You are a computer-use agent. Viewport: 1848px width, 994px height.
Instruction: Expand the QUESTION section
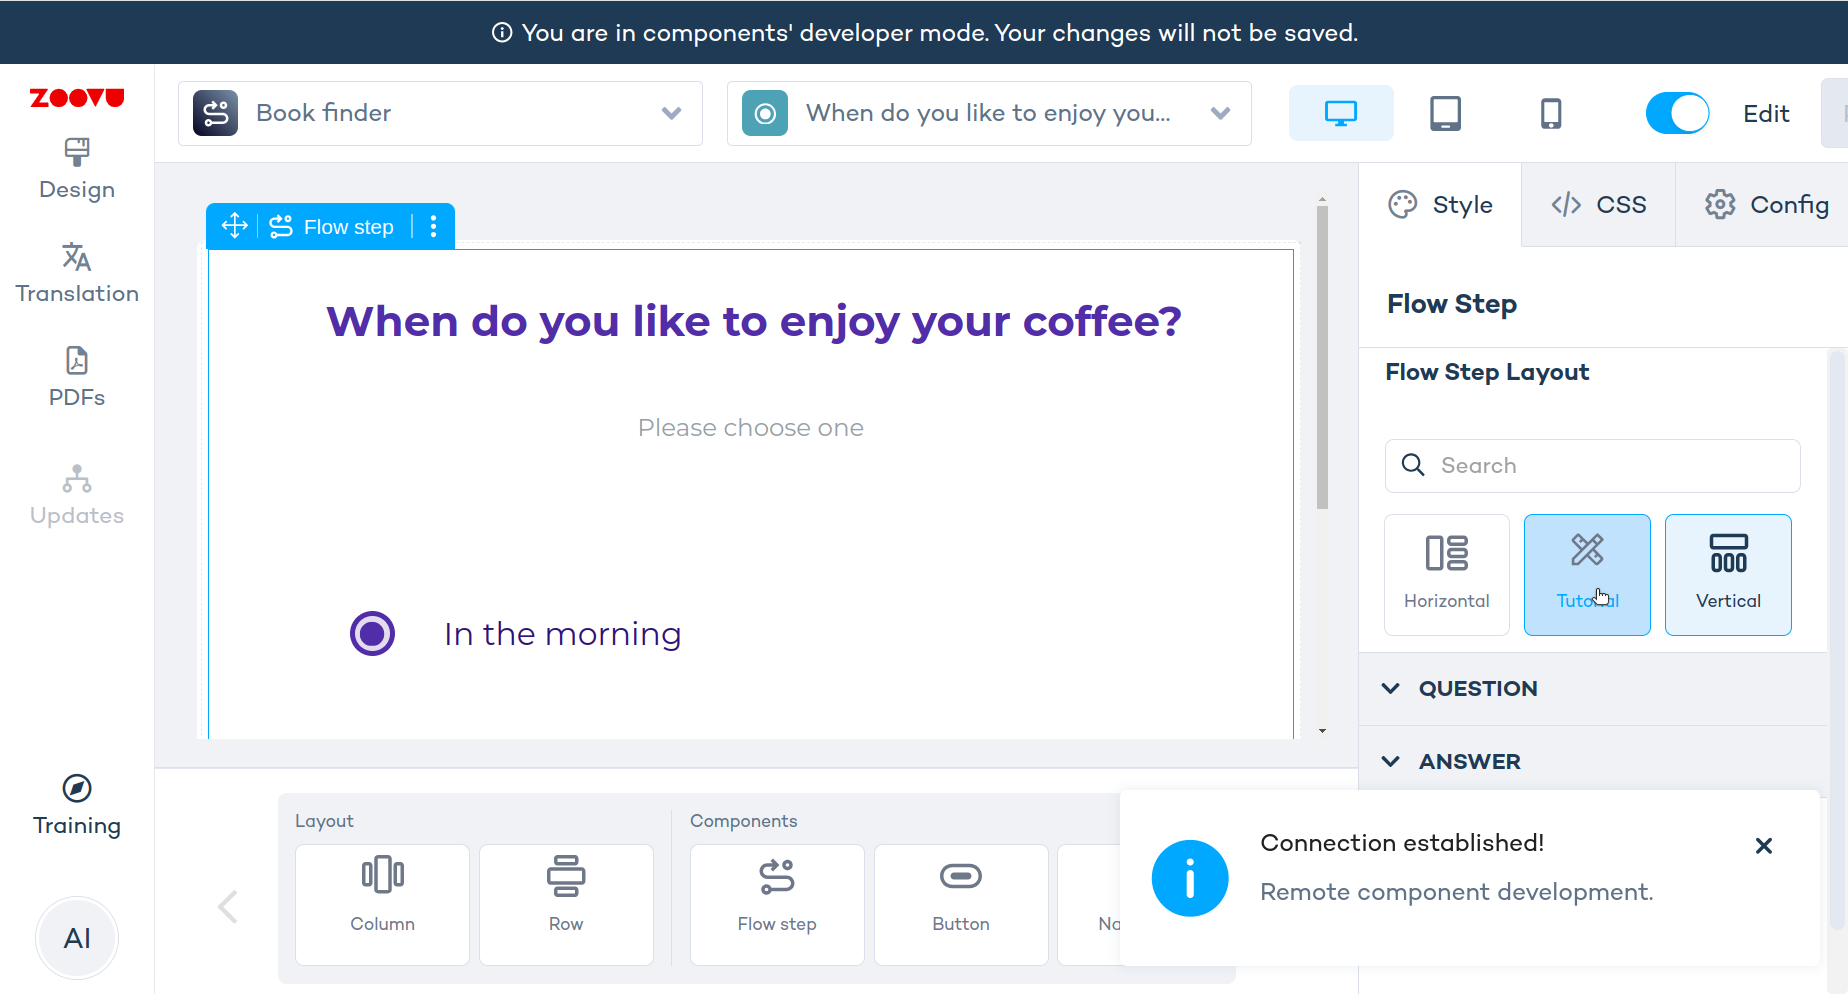pos(1478,688)
